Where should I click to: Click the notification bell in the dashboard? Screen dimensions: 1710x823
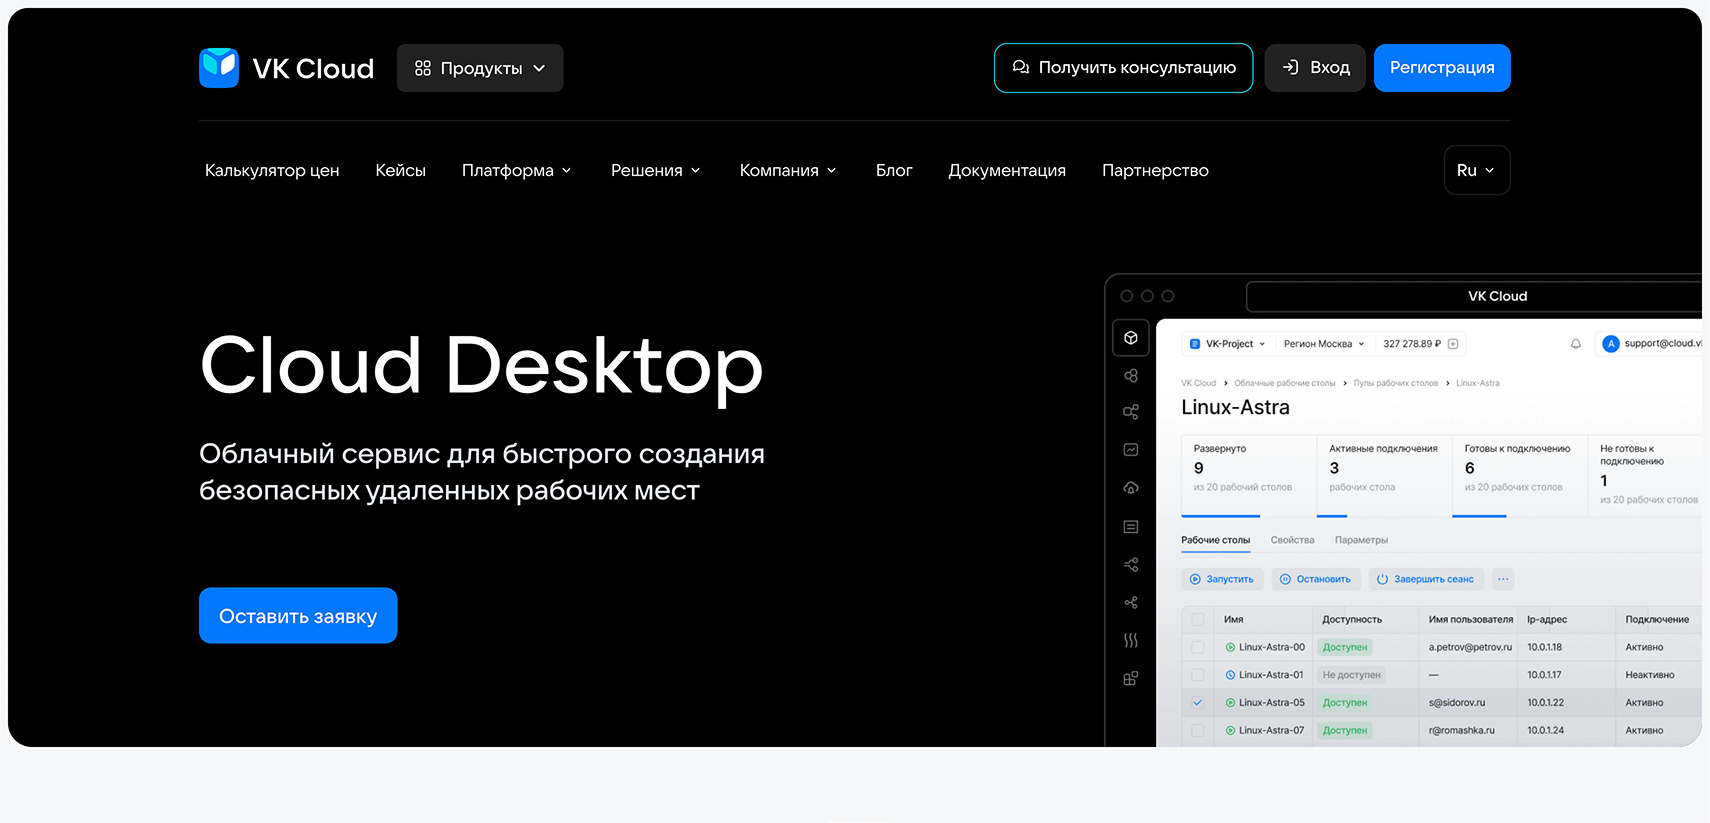point(1576,344)
